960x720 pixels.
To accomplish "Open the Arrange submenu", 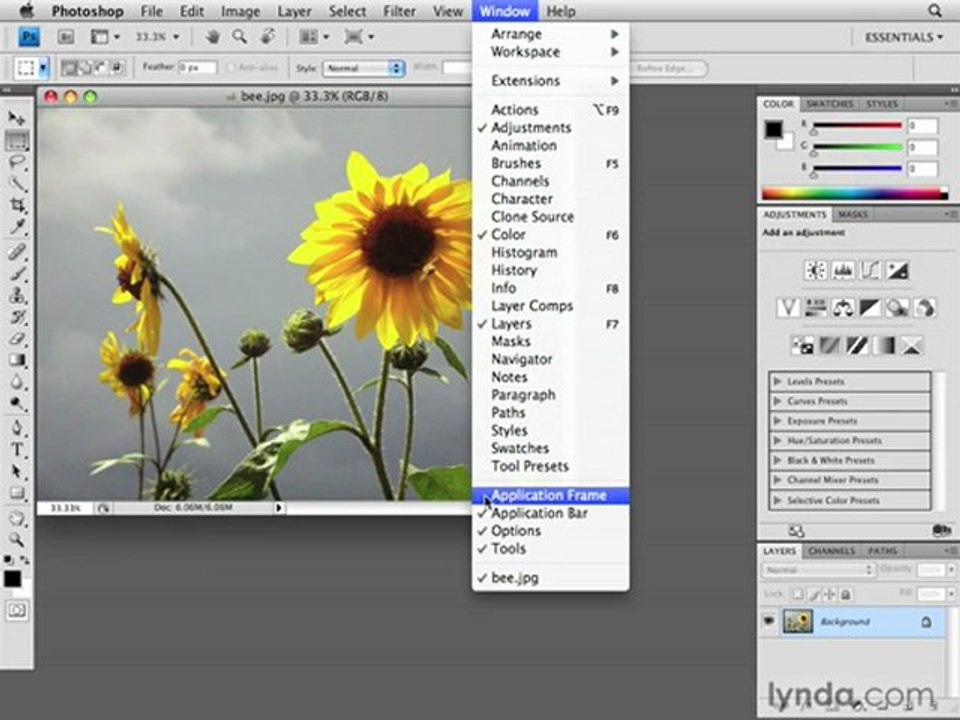I will [x=550, y=34].
